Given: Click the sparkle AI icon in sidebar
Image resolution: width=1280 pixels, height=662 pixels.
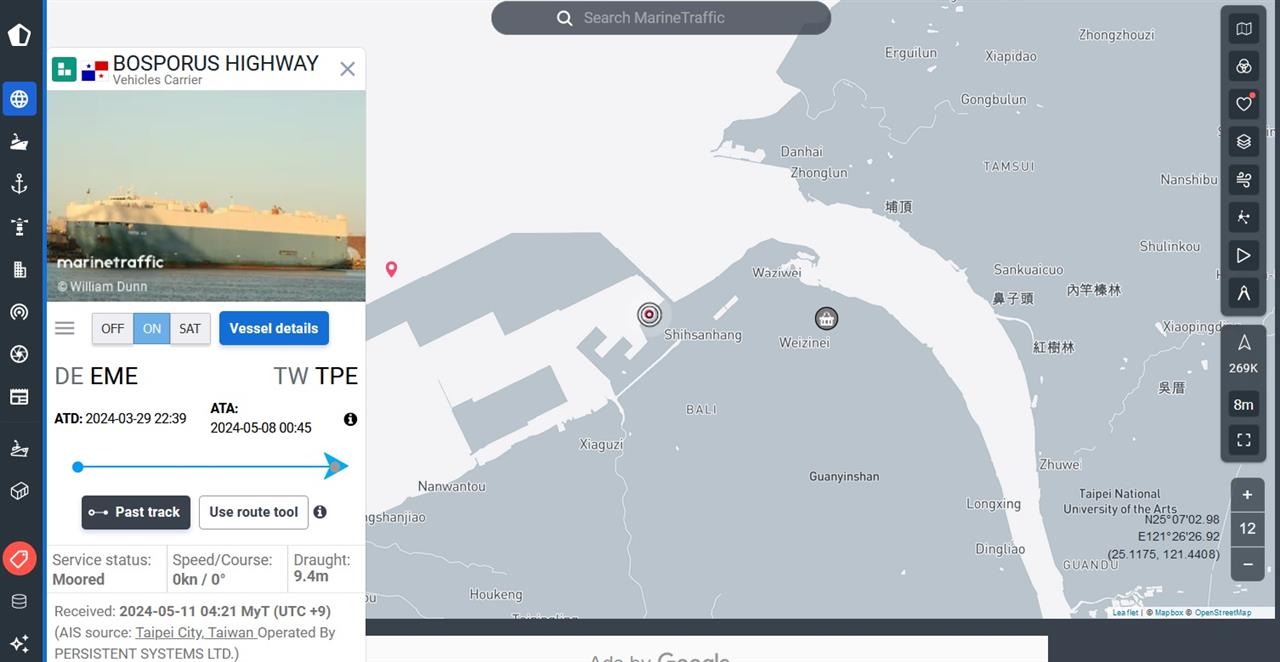Looking at the screenshot, I should coord(19,644).
